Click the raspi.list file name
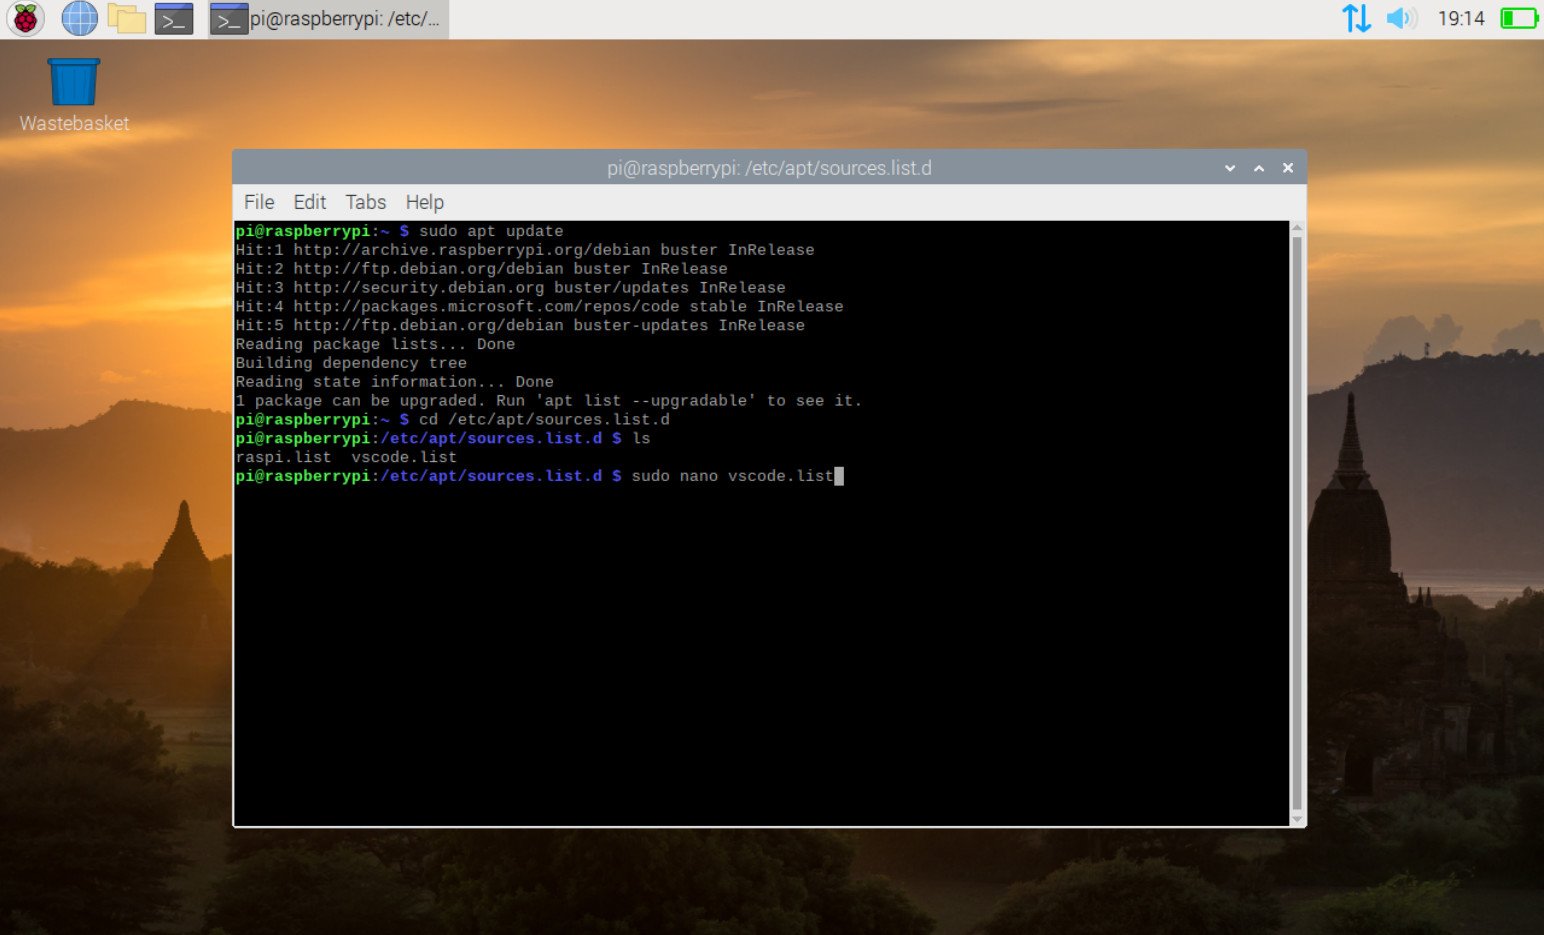The width and height of the screenshot is (1544, 935). 283,458
